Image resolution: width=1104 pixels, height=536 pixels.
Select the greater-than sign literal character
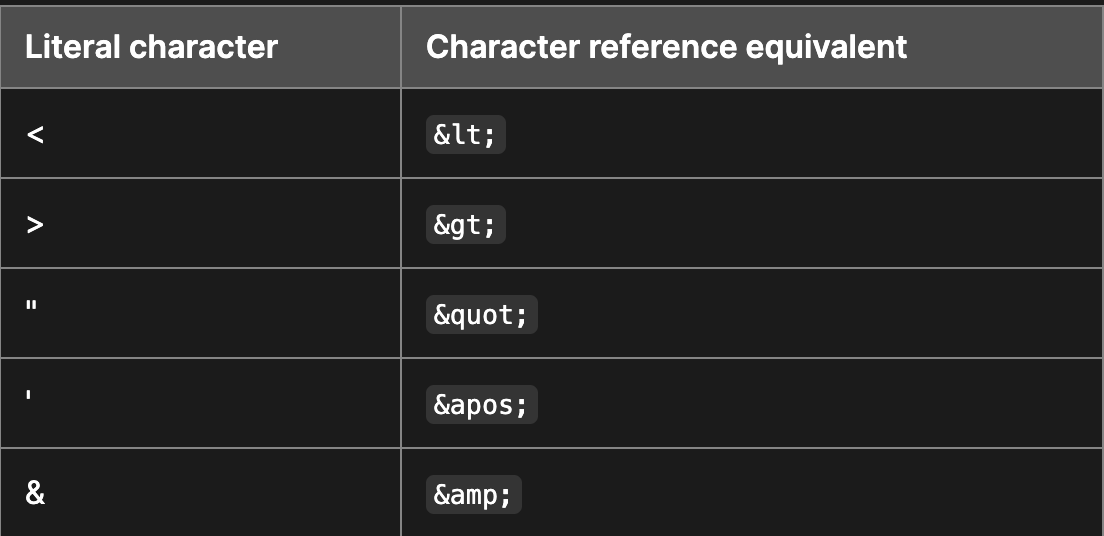[x=35, y=225]
